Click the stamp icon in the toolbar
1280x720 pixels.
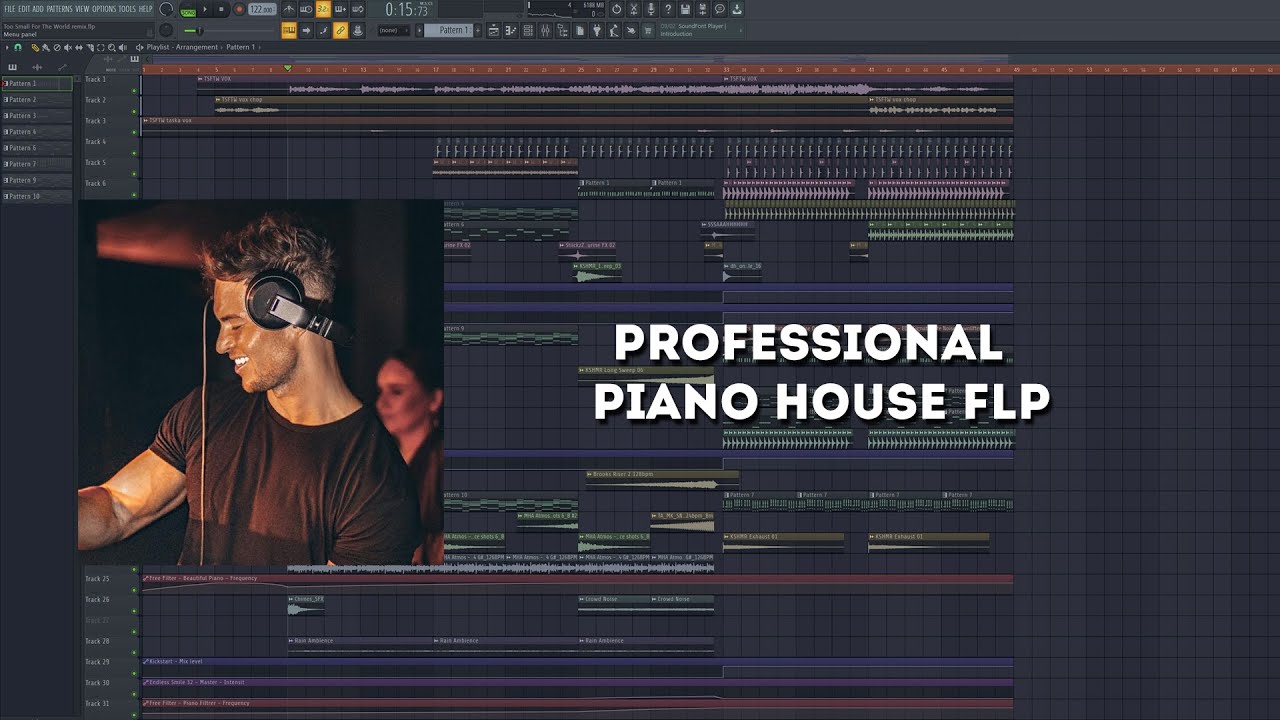click(x=358, y=30)
